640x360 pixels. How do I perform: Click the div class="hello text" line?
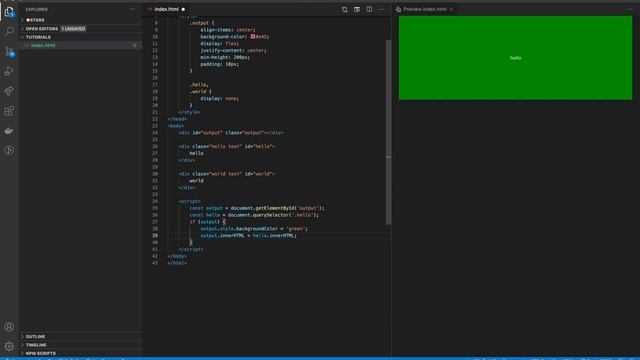click(x=227, y=146)
